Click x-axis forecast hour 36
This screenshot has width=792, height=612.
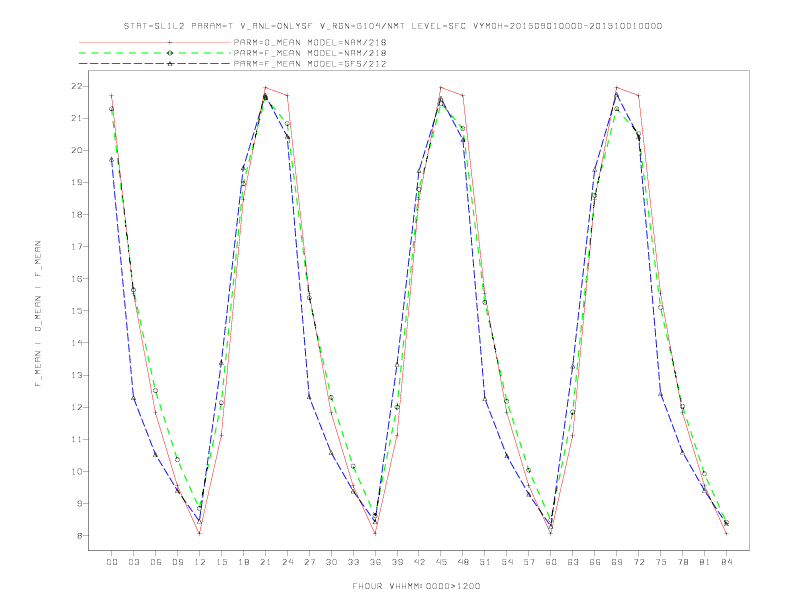(x=375, y=562)
